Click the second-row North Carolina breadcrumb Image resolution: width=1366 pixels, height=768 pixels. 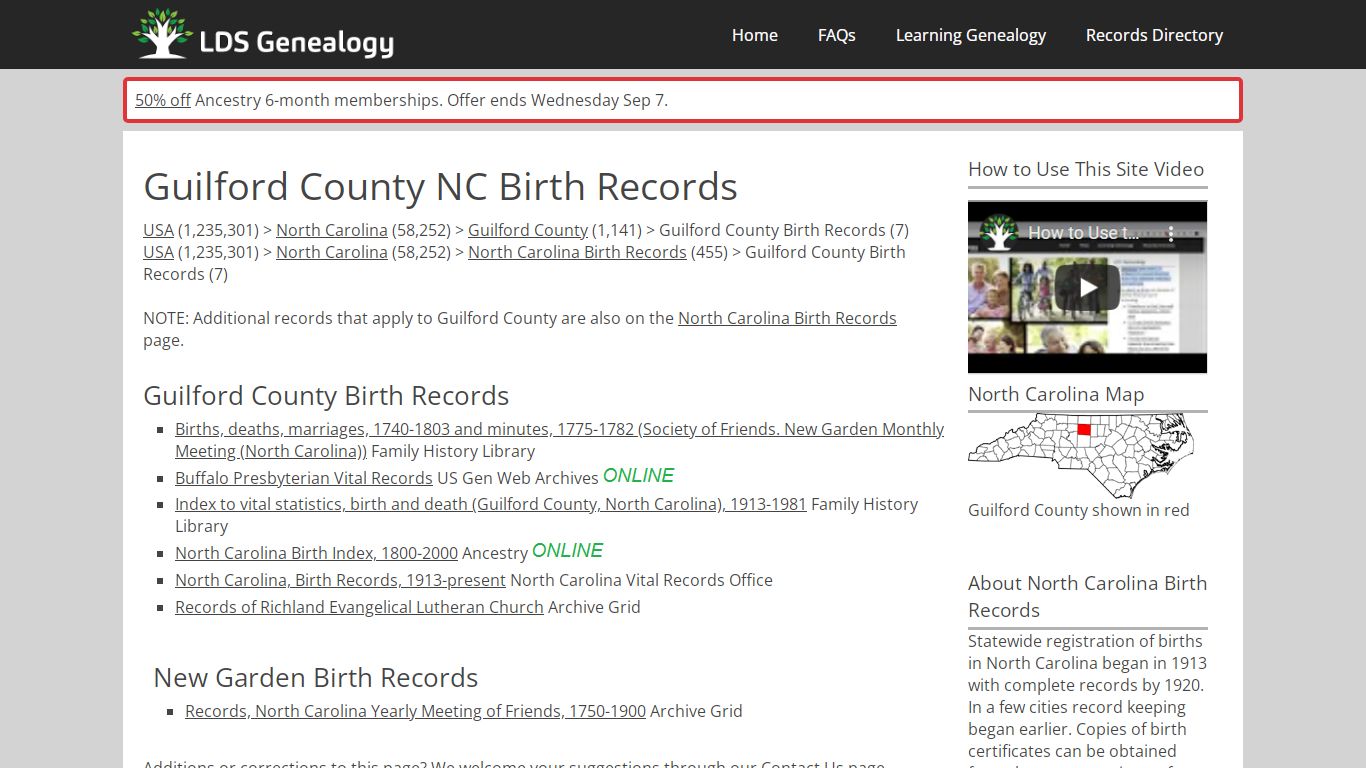click(332, 252)
